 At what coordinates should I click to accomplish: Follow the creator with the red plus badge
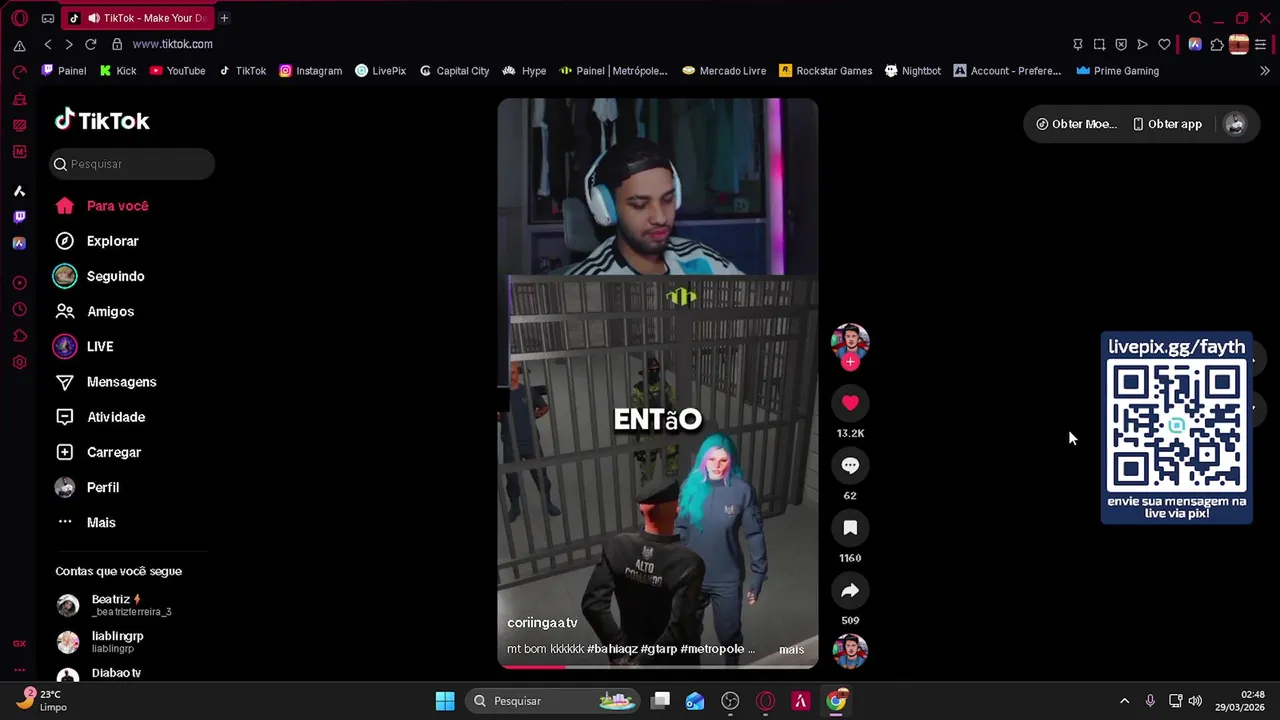click(850, 362)
